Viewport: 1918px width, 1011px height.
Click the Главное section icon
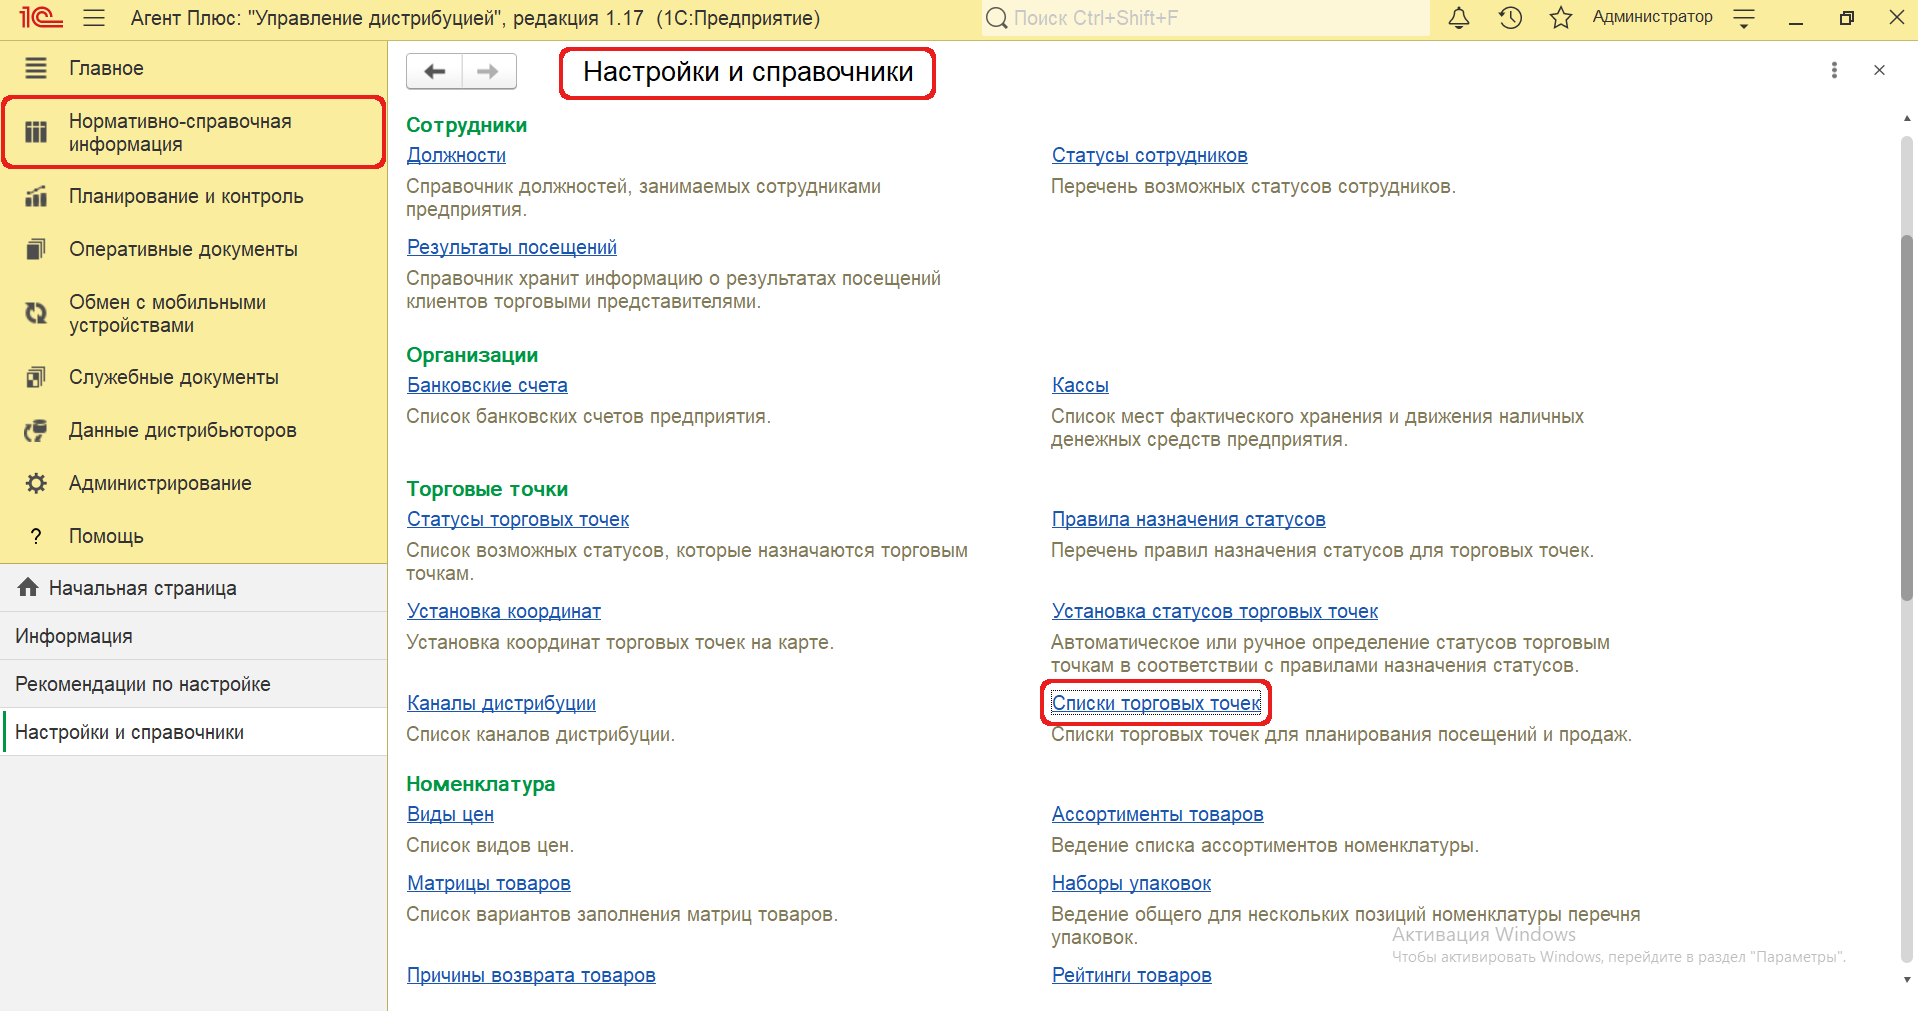click(36, 68)
